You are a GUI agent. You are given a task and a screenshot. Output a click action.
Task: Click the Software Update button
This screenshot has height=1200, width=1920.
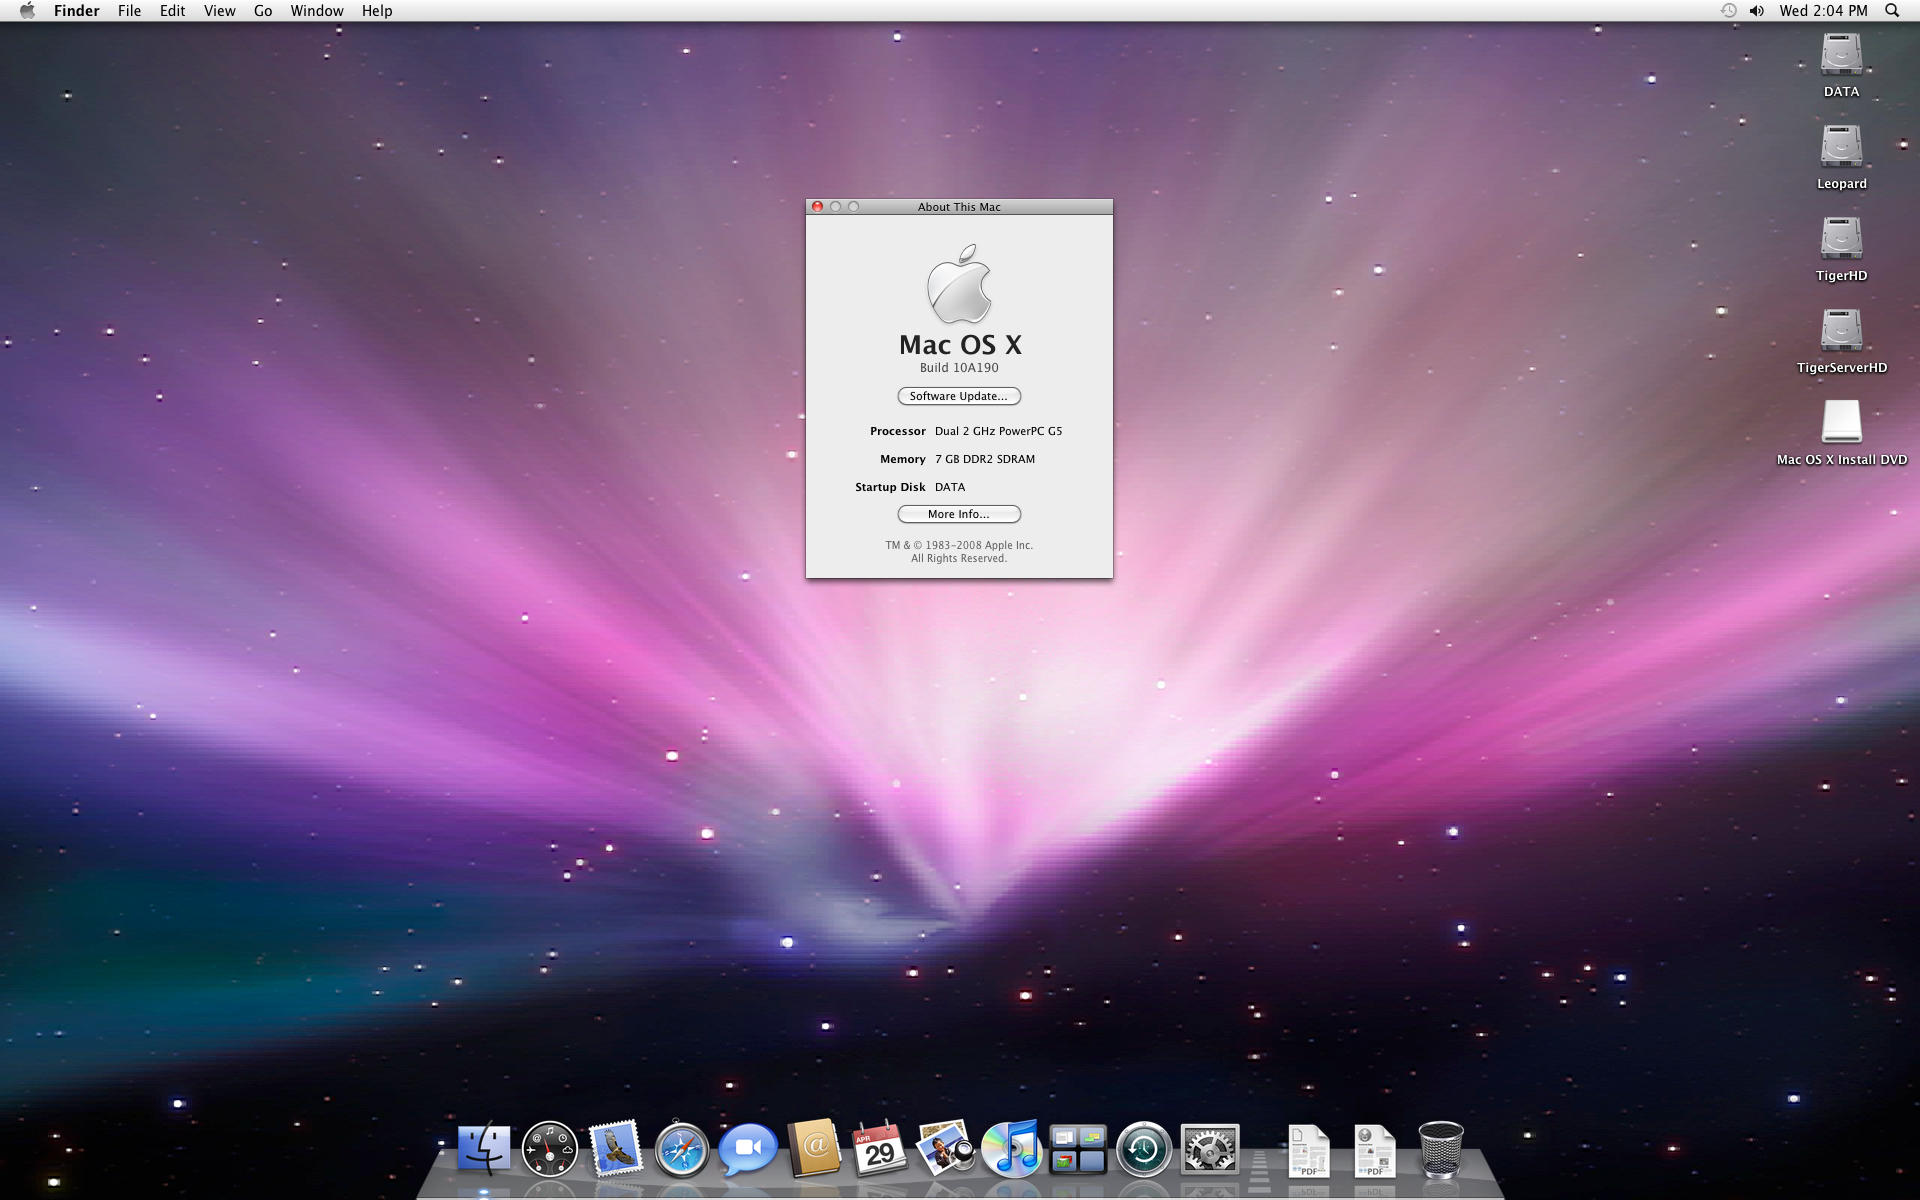958,396
